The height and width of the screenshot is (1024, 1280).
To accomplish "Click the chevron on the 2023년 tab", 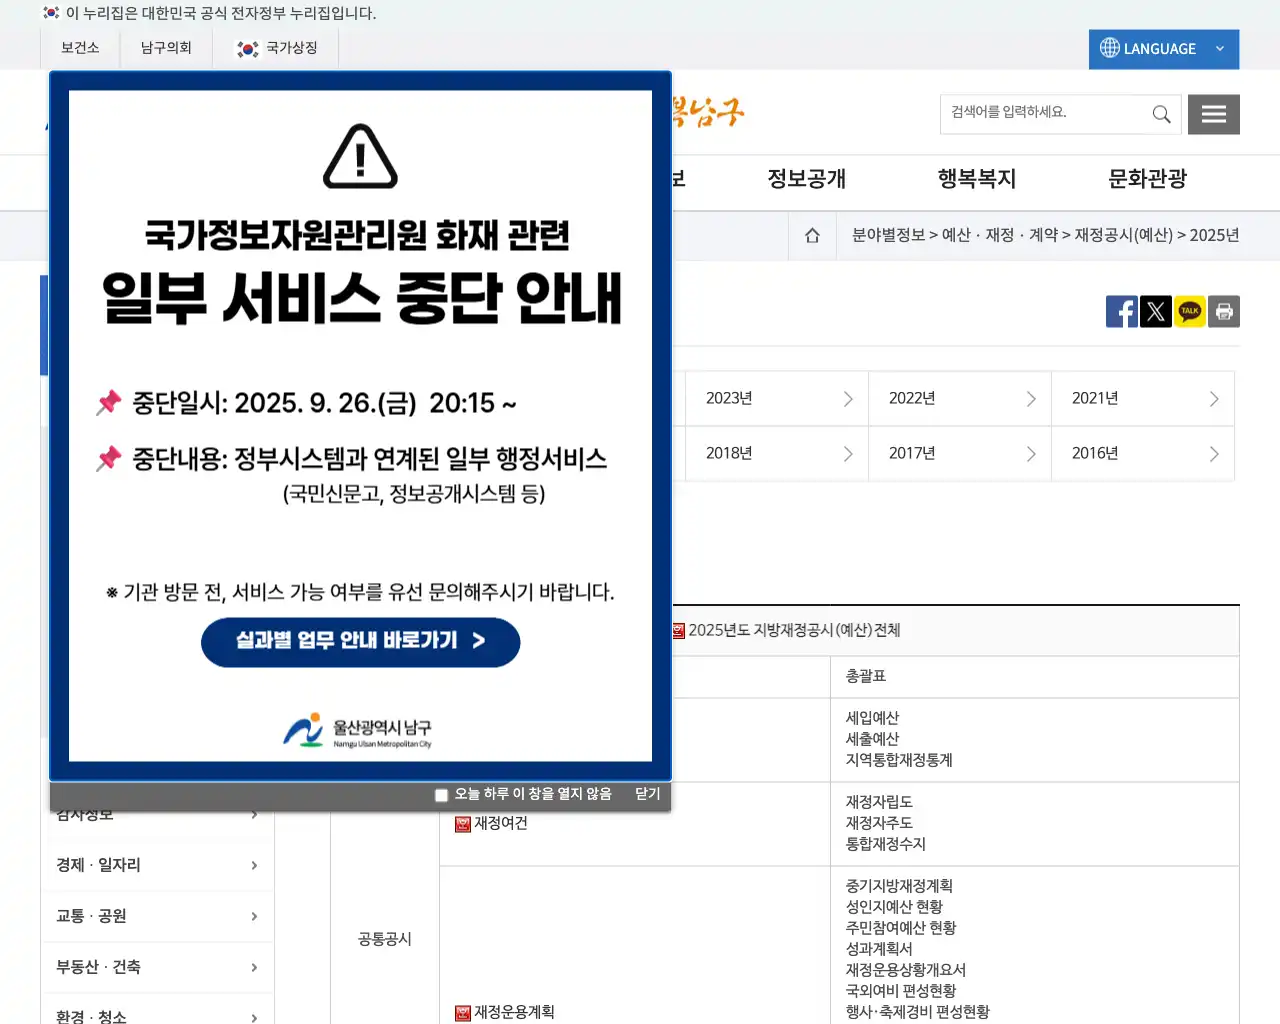I will [x=848, y=399].
